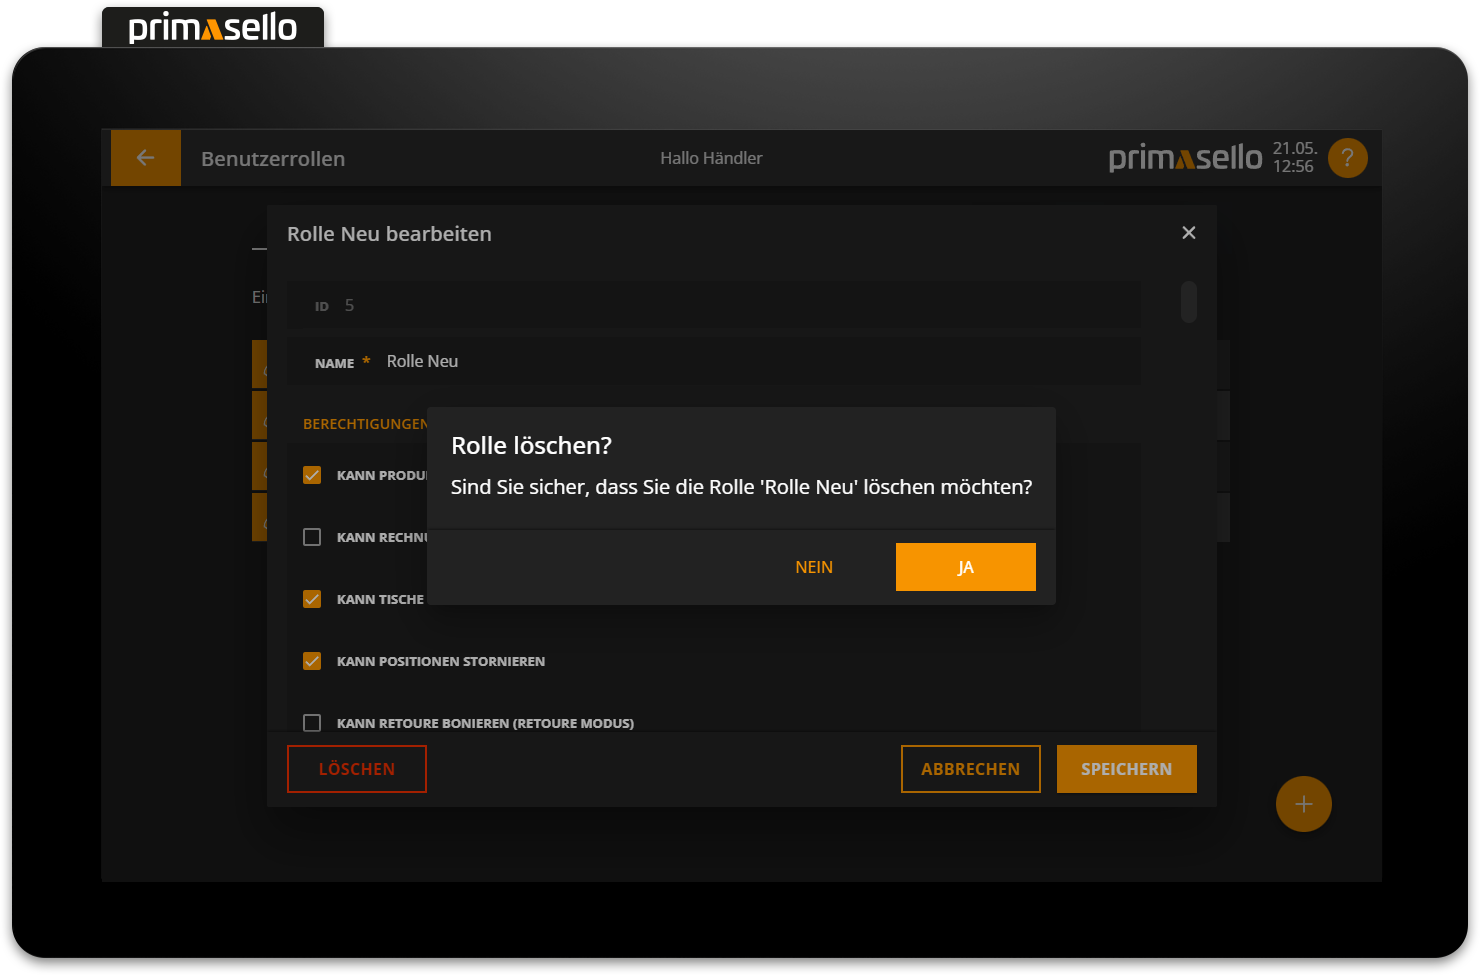Click the back arrow in the header
This screenshot has height=975, width=1480.
point(146,158)
